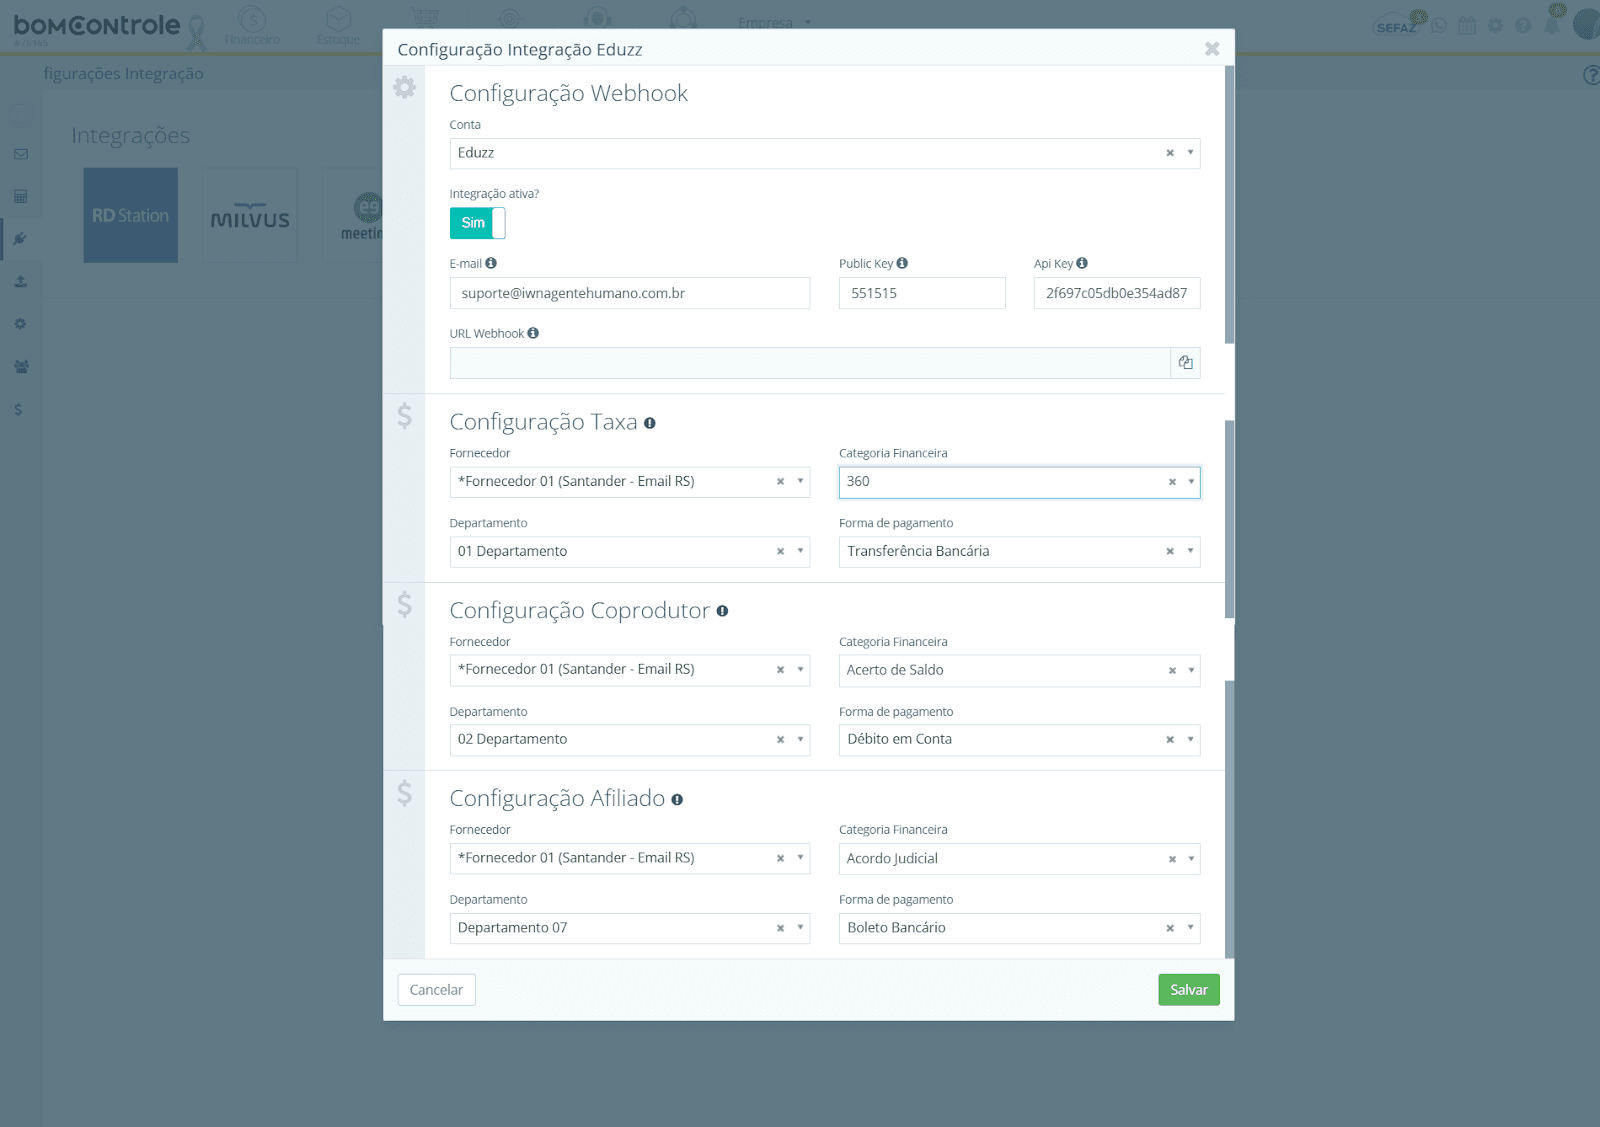Open the Débito em Conta payment dropdown
1600x1127 pixels.
[1190, 739]
